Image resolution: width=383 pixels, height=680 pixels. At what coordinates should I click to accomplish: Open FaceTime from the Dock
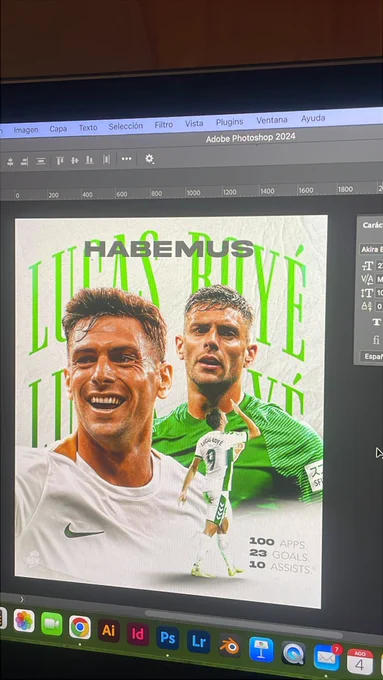(52, 624)
